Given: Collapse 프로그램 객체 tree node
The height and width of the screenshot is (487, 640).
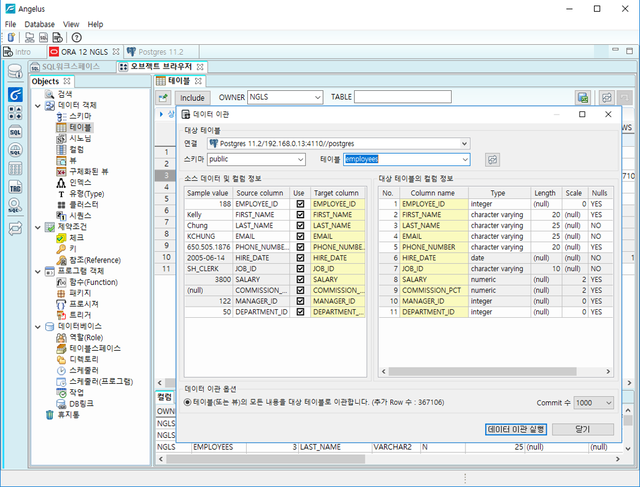Looking at the screenshot, I should [38, 271].
